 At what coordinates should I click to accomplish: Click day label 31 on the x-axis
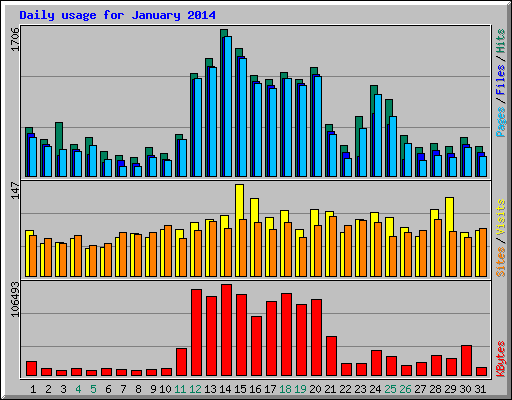480,389
